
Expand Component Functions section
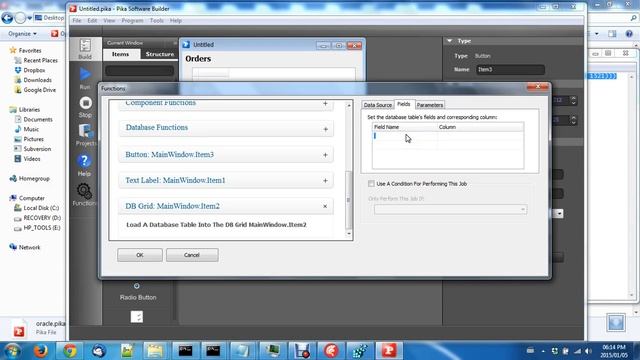click(325, 104)
